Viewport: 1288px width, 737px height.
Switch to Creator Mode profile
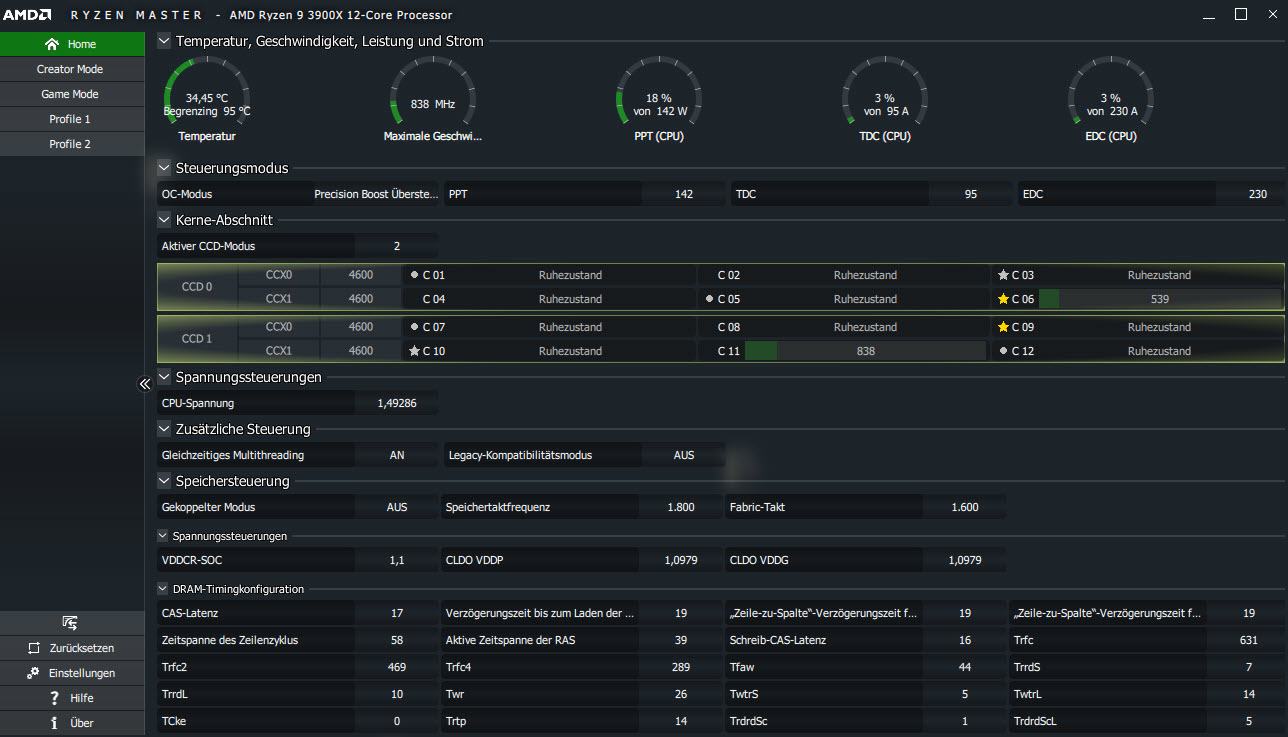pyautogui.click(x=72, y=69)
